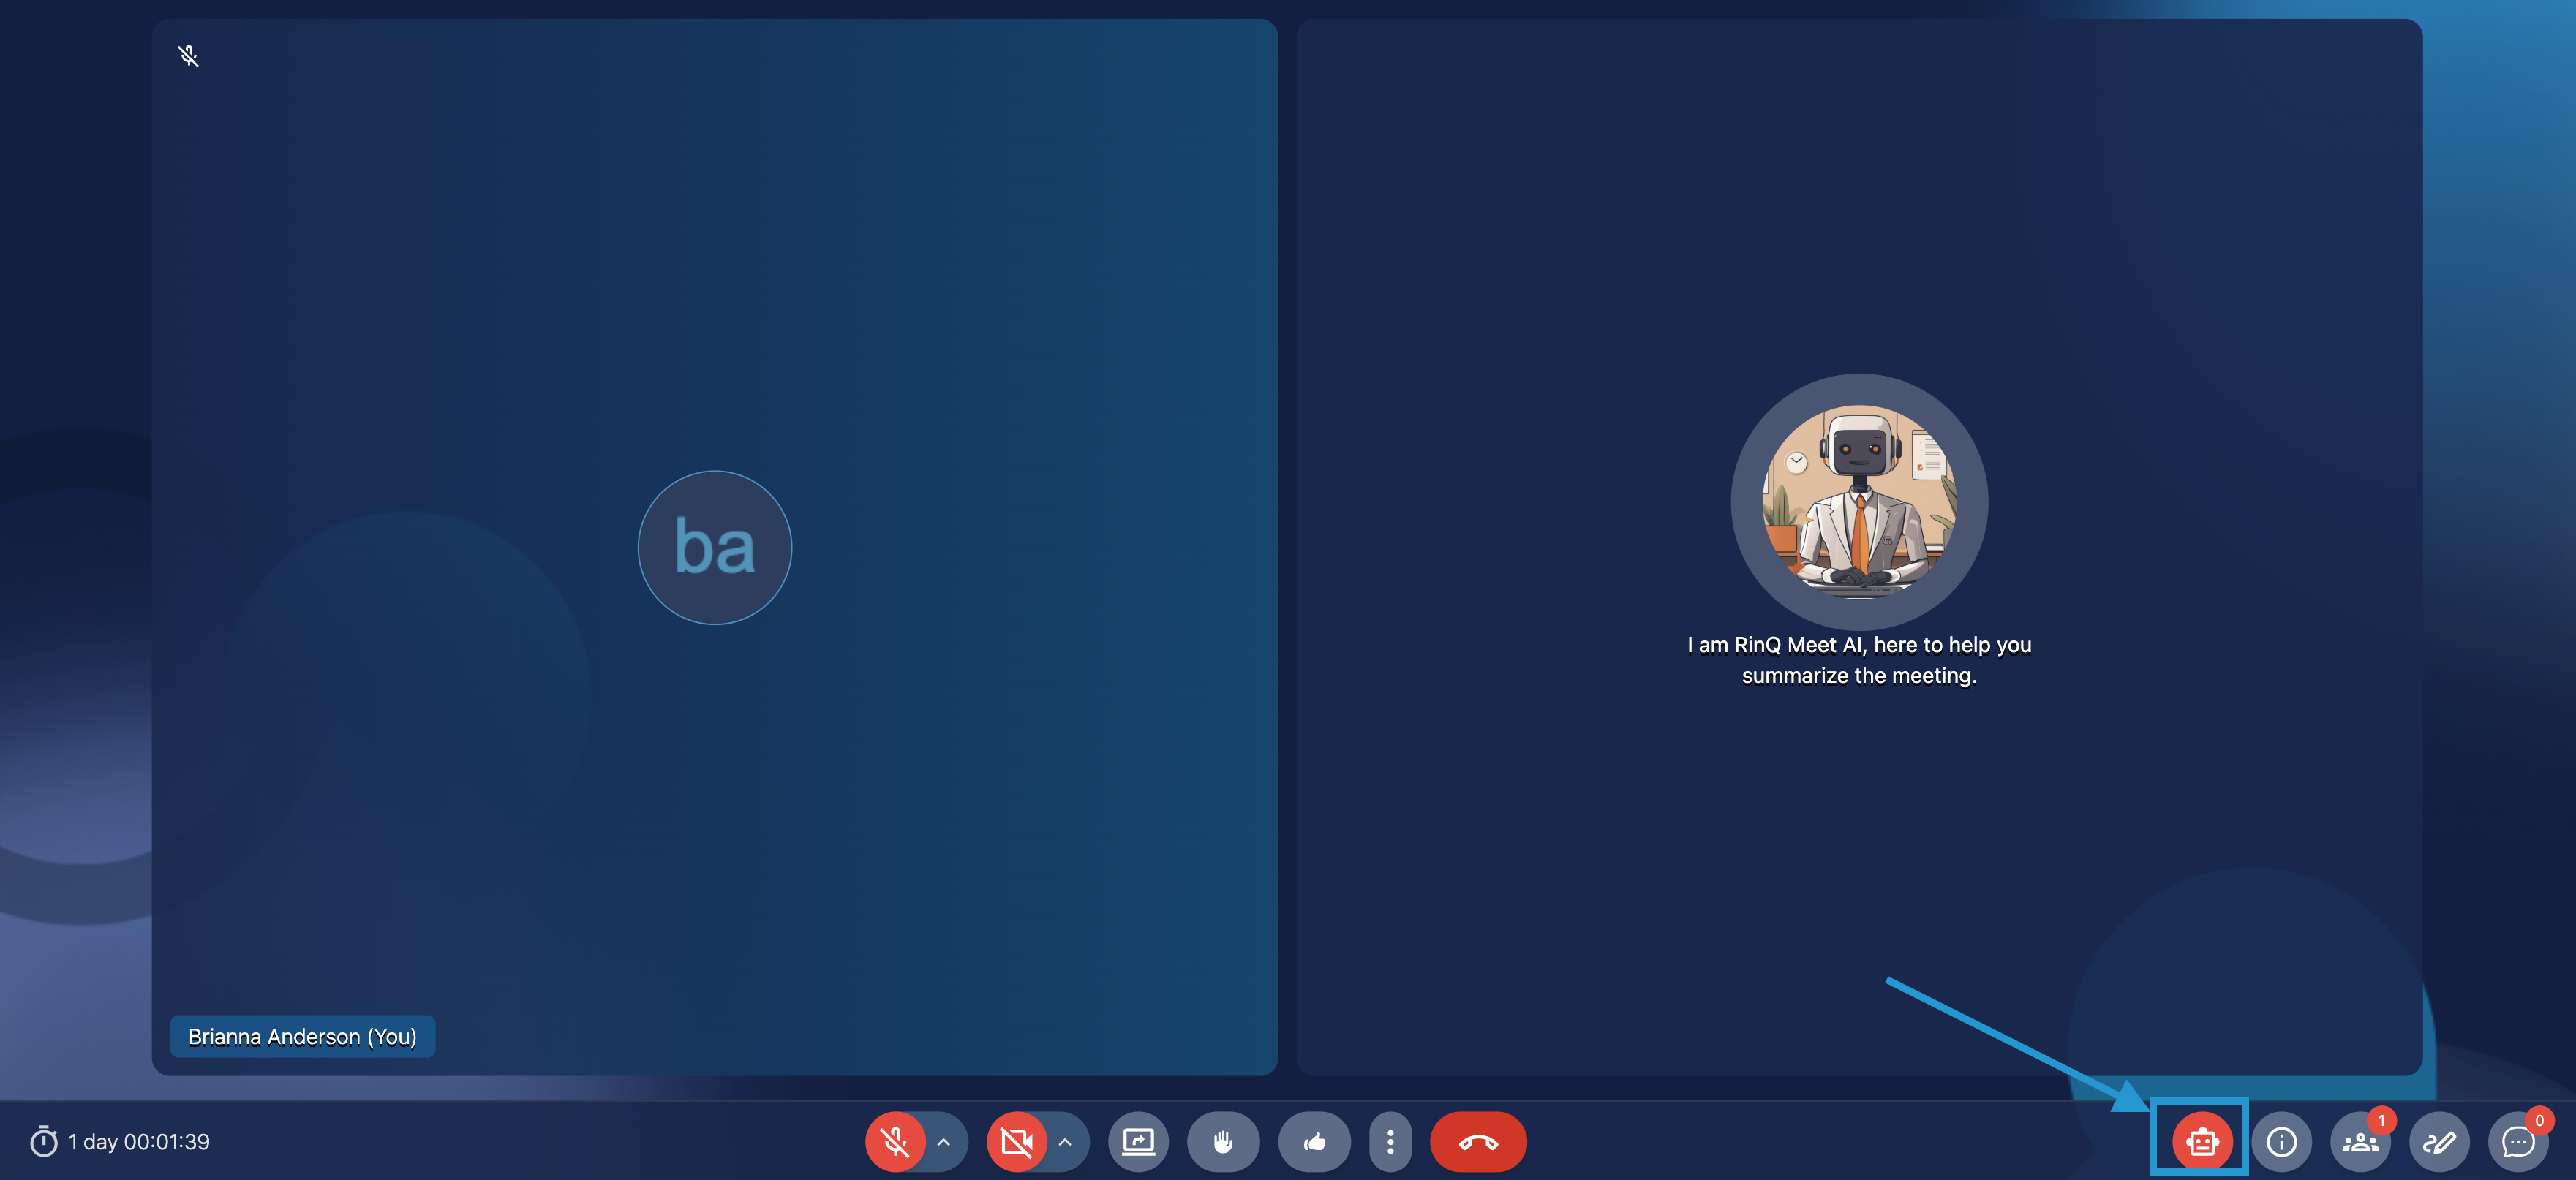Open more actions via three-dot menu

[x=1390, y=1142]
